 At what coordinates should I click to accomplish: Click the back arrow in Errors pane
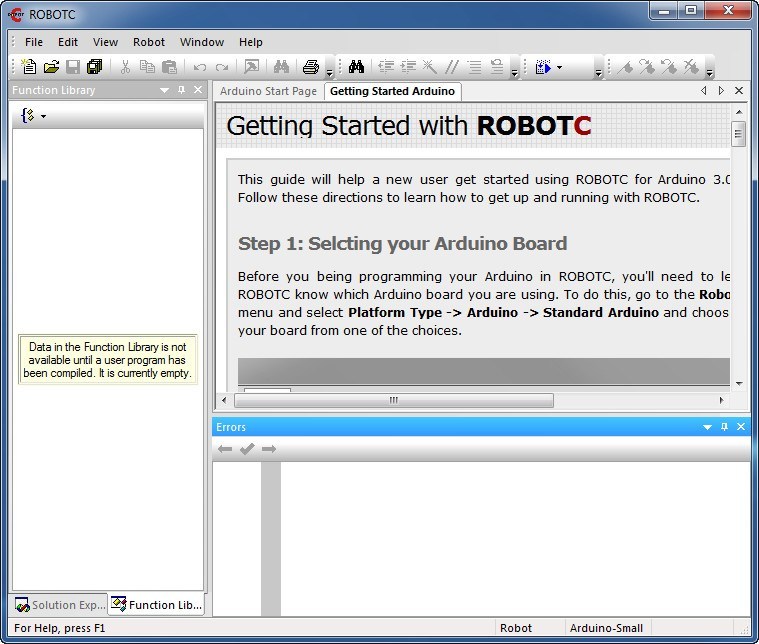coord(225,449)
